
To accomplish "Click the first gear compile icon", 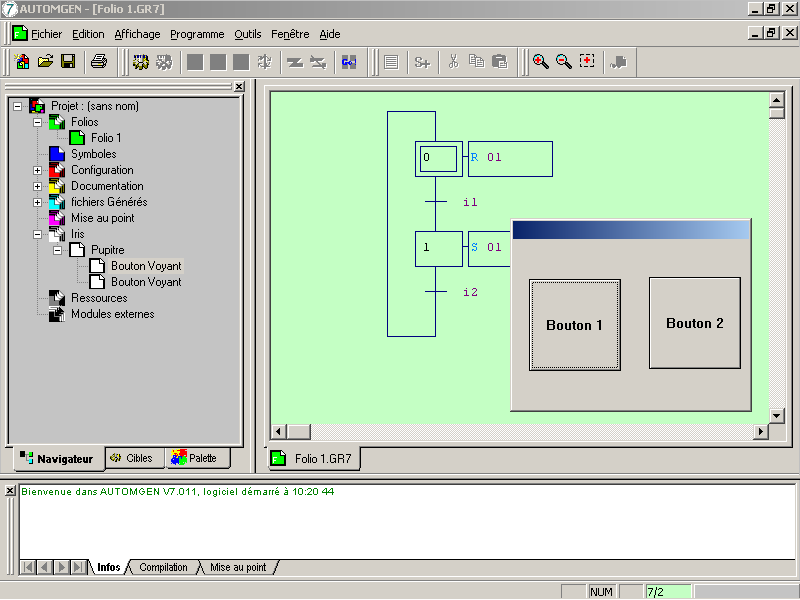I will [141, 62].
